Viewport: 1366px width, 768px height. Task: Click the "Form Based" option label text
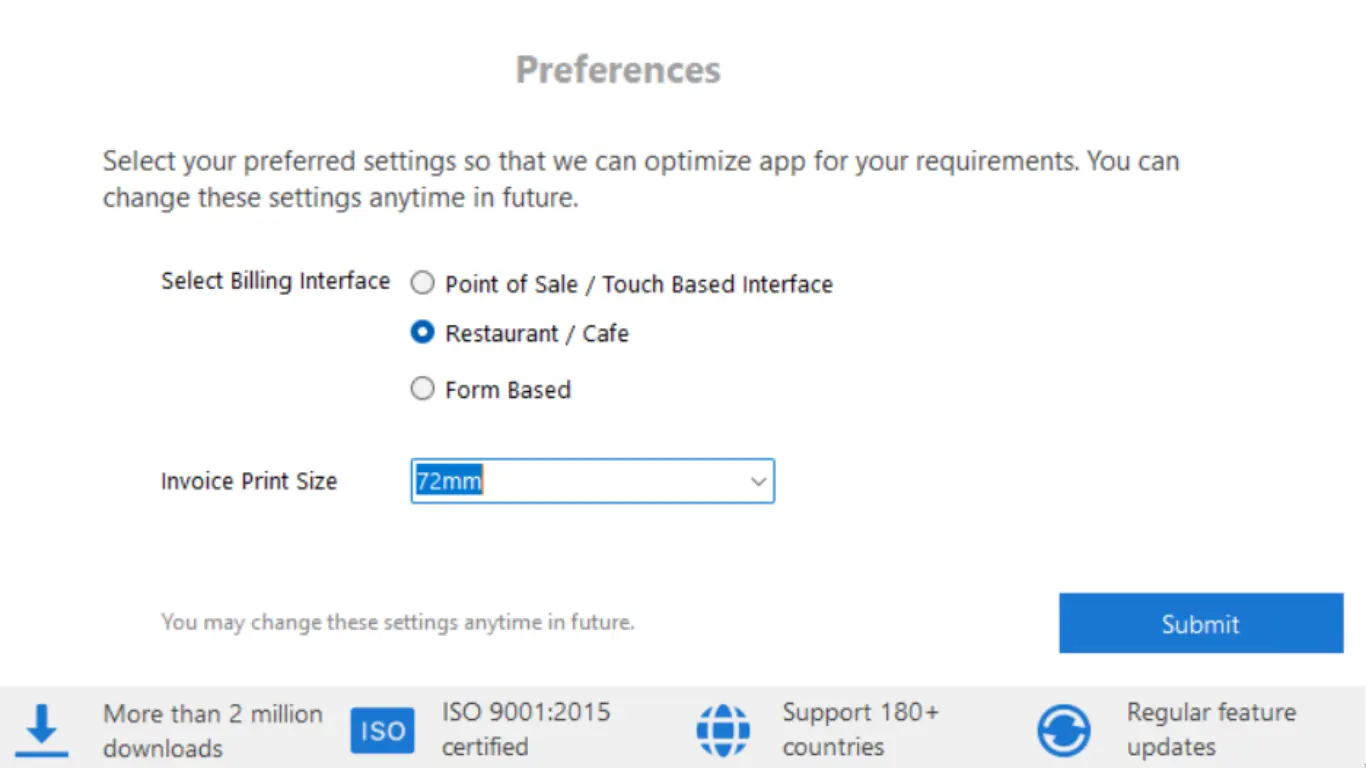508,390
